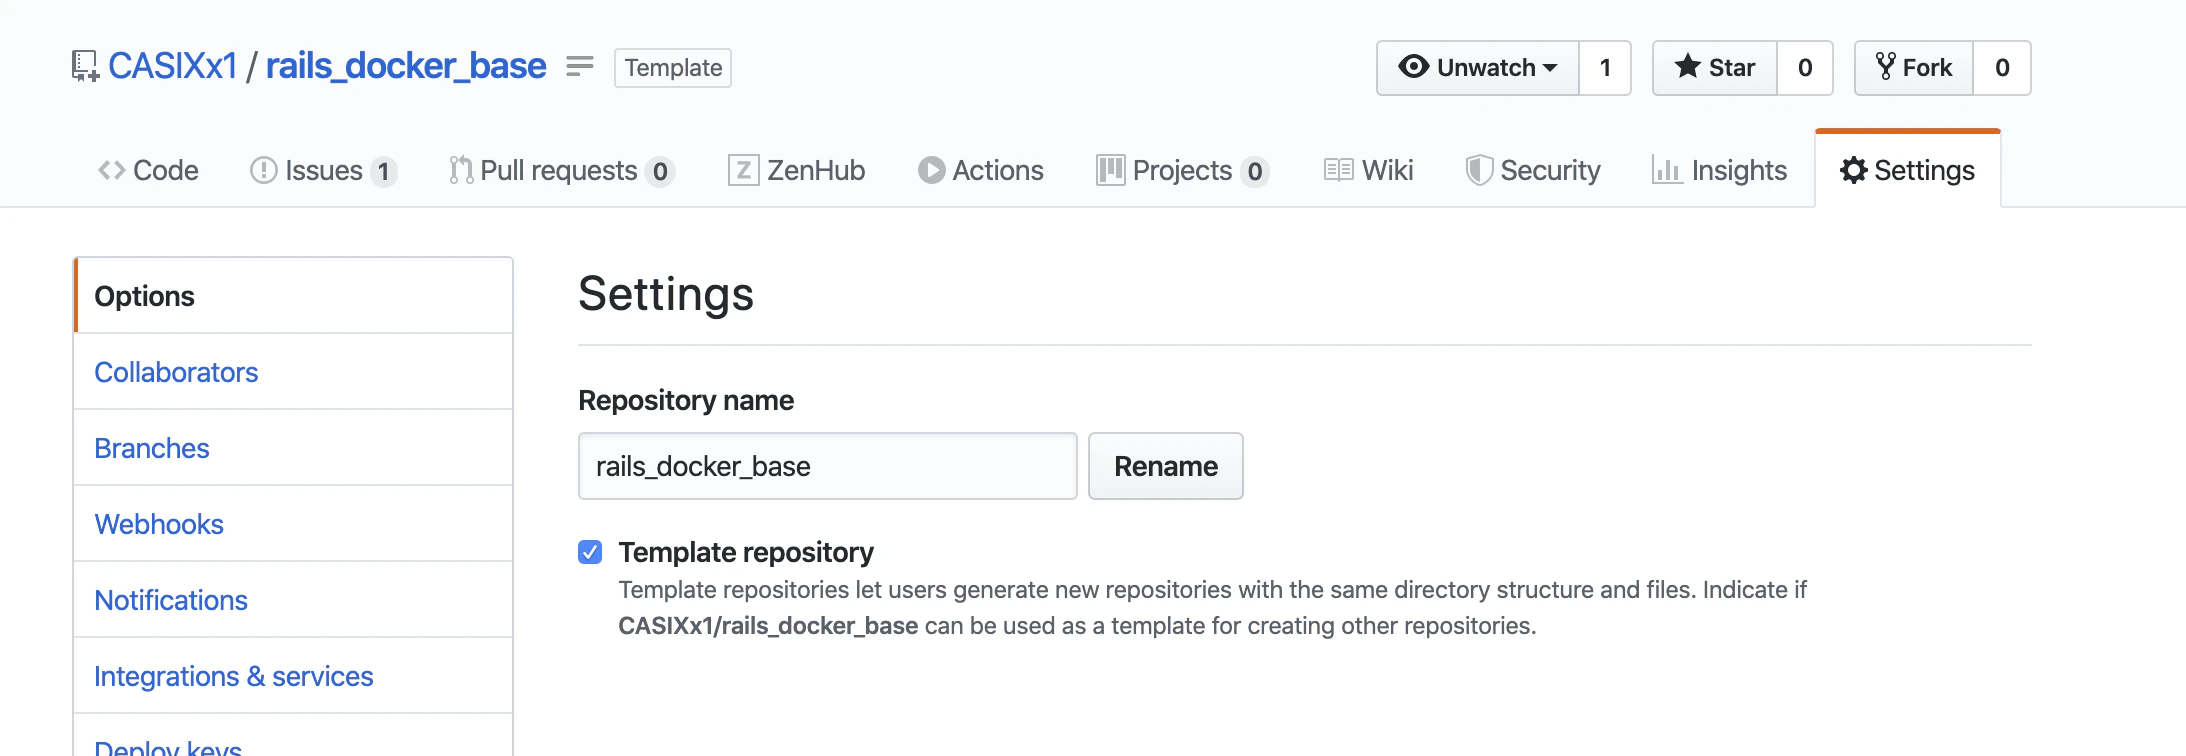The height and width of the screenshot is (756, 2186).
Task: Click the Projects count badge 0
Action: click(x=1255, y=172)
